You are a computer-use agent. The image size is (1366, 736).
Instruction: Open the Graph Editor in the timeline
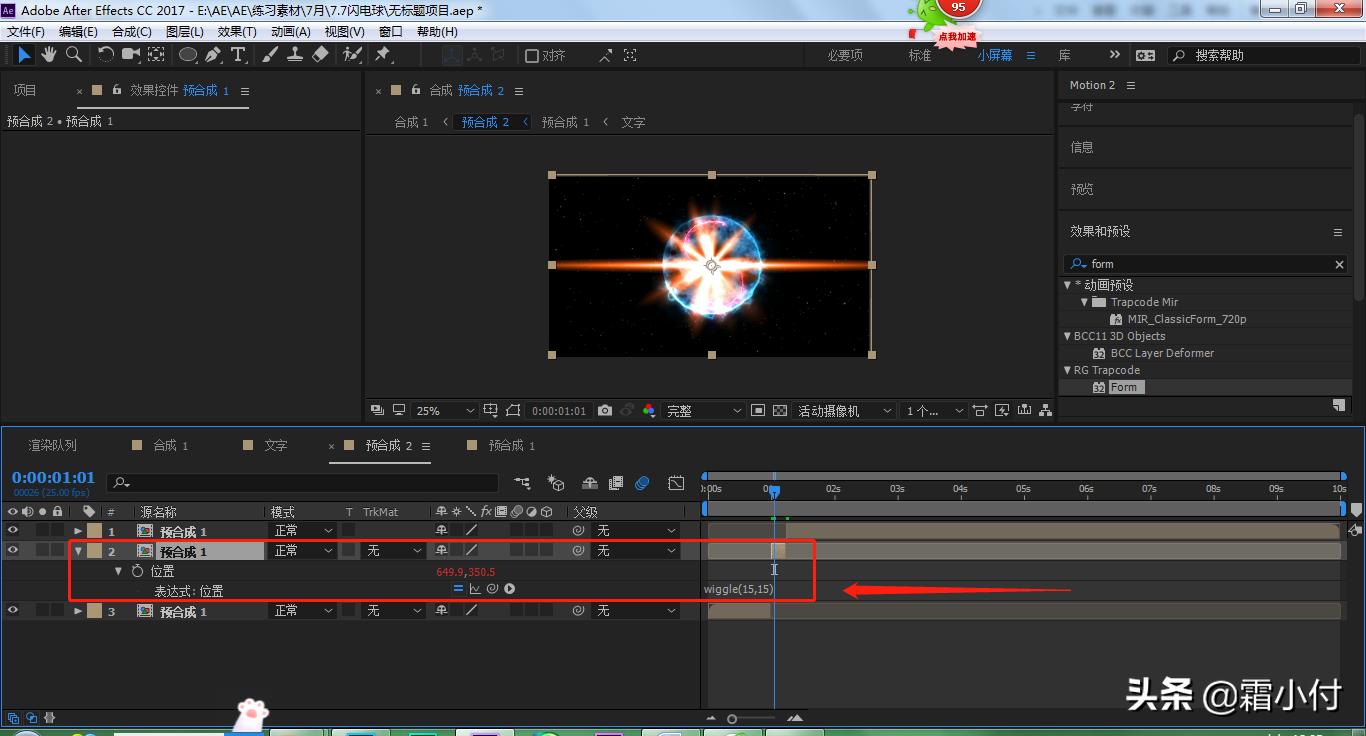point(676,483)
